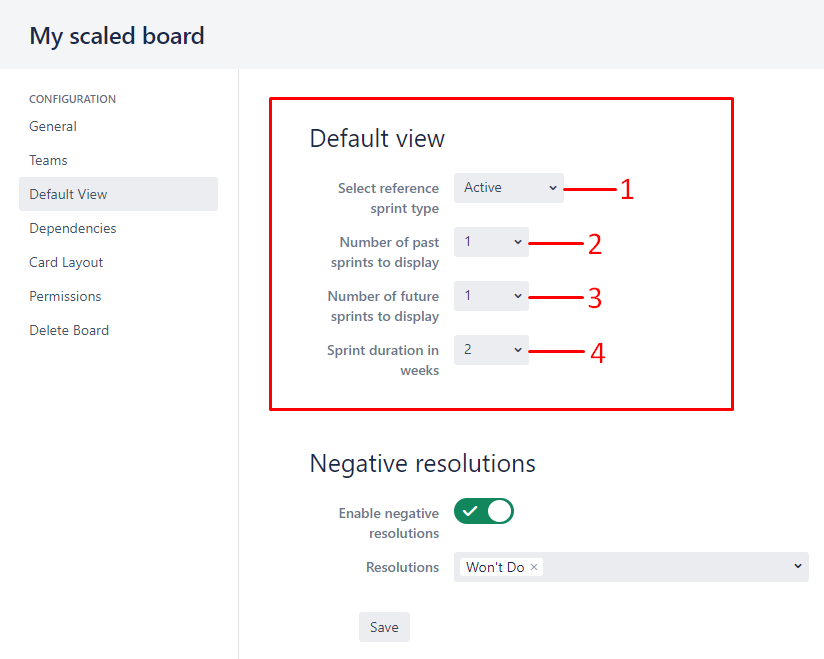Open the future sprints number dropdown
The height and width of the screenshot is (659, 824).
(x=491, y=296)
